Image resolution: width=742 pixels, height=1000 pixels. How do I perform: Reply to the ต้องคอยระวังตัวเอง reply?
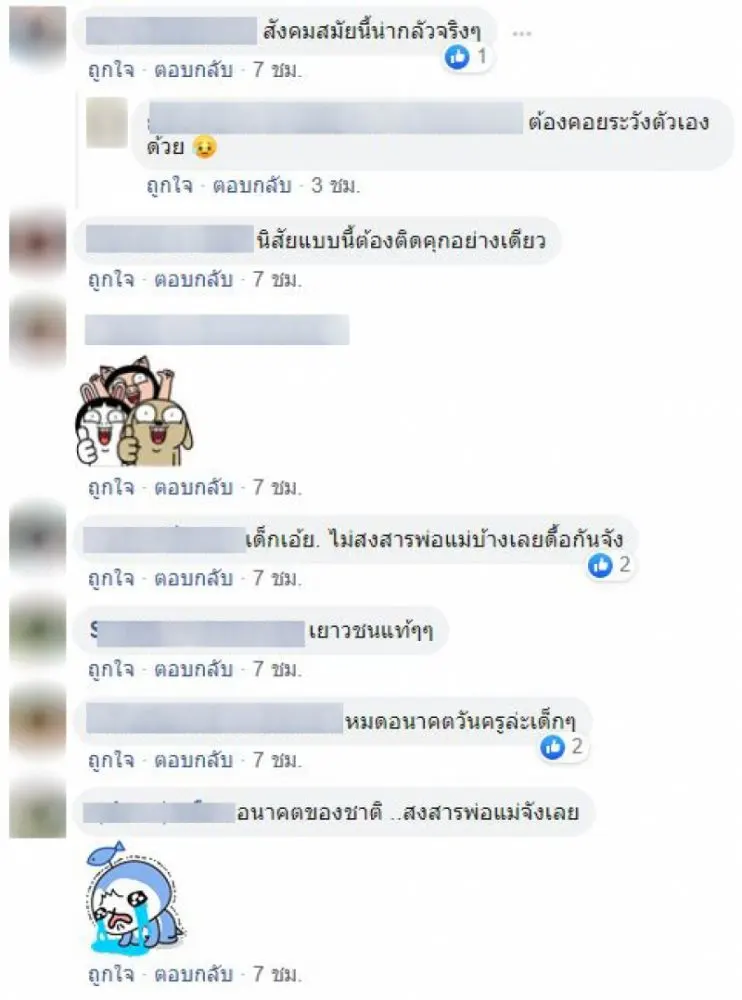click(251, 186)
